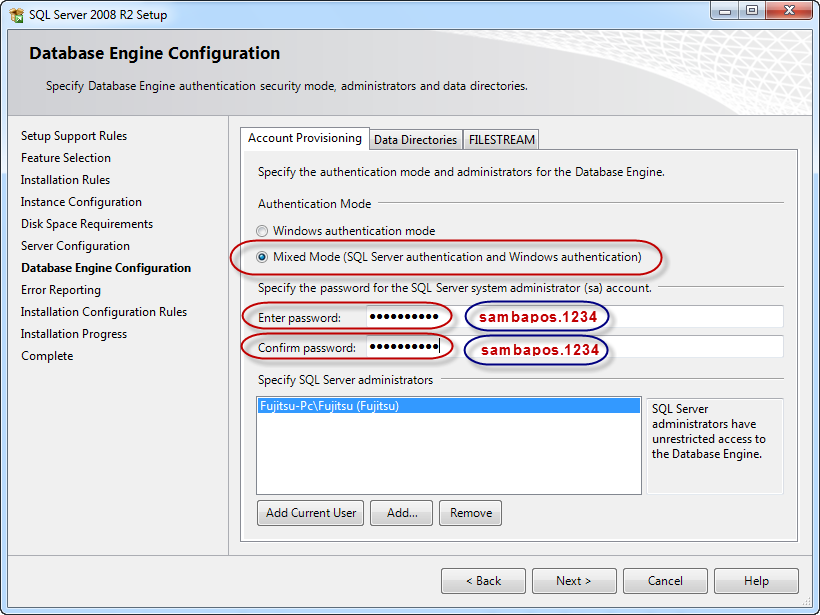This screenshot has height=615, width=820.
Task: Close the SQL Server Setup window
Action: pyautogui.click(x=790, y=10)
